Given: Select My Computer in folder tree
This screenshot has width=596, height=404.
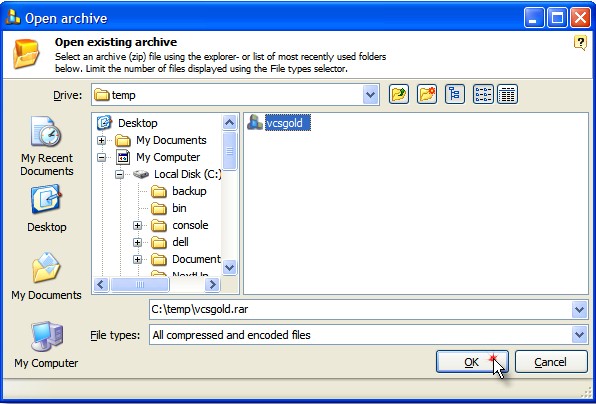Looking at the screenshot, I should coord(168,157).
